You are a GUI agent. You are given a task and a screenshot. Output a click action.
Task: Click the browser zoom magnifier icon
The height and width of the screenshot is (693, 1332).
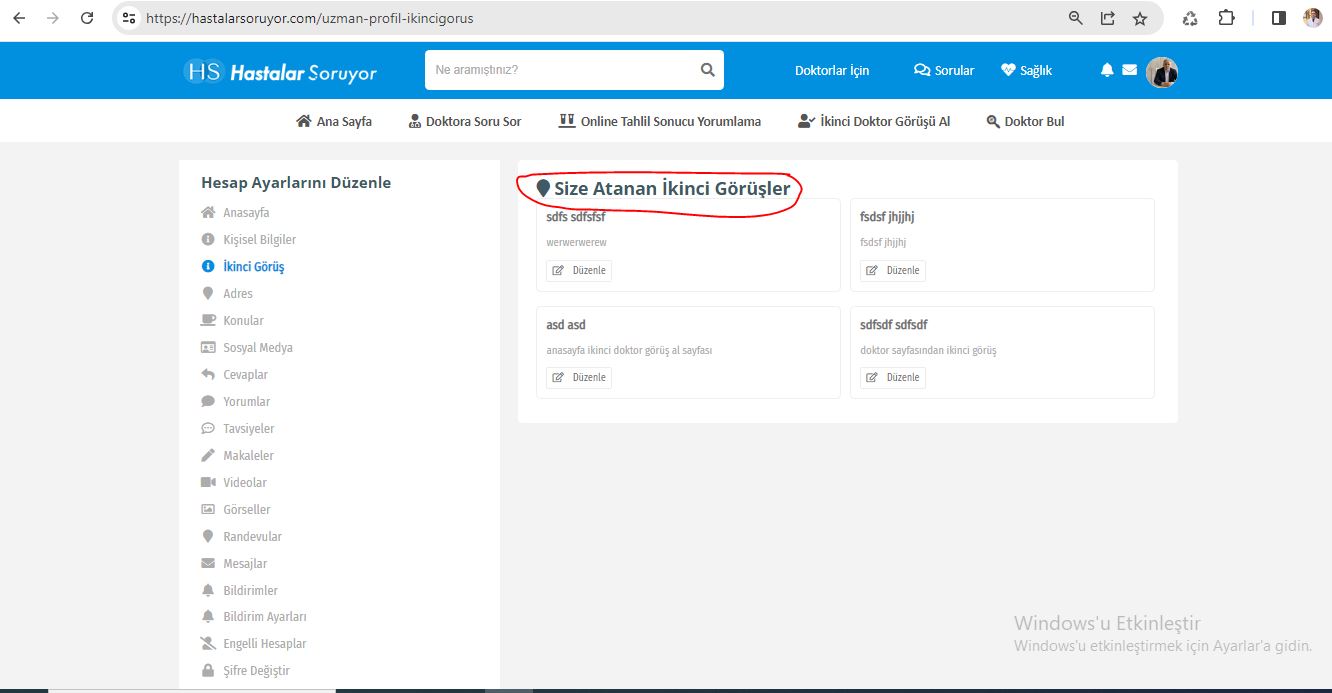coord(1076,18)
